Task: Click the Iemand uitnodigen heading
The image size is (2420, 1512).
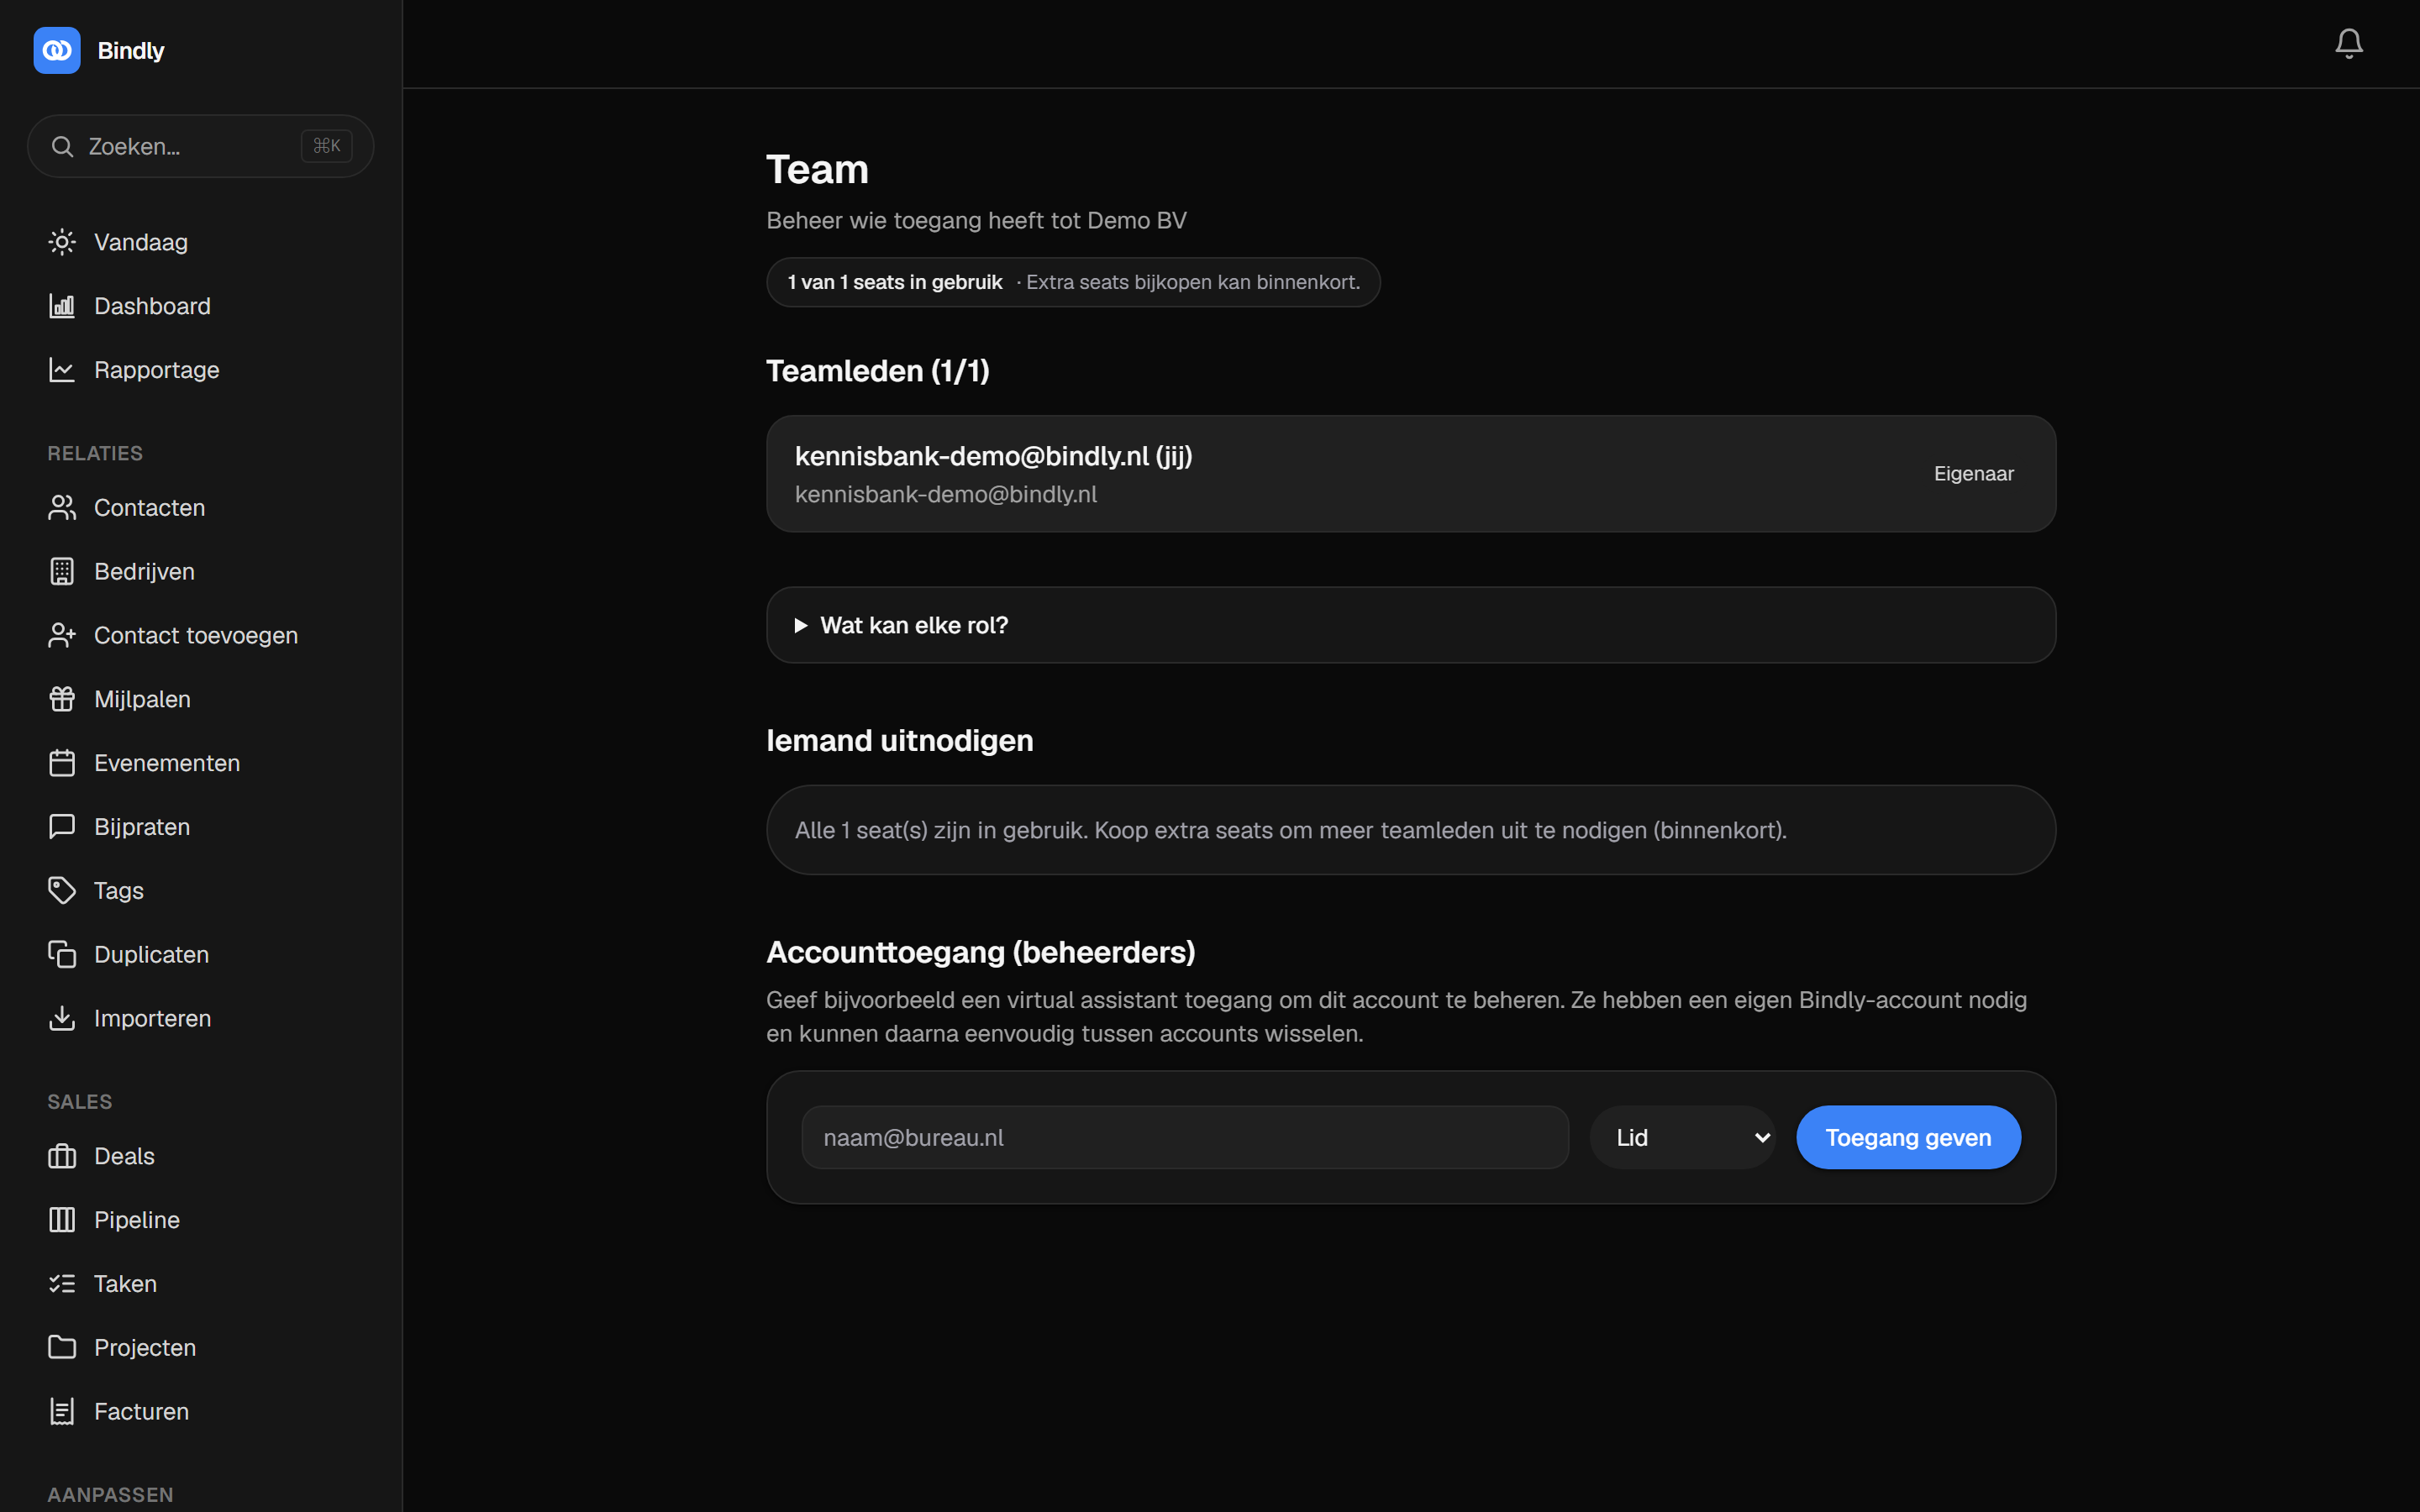Action: click(x=899, y=741)
